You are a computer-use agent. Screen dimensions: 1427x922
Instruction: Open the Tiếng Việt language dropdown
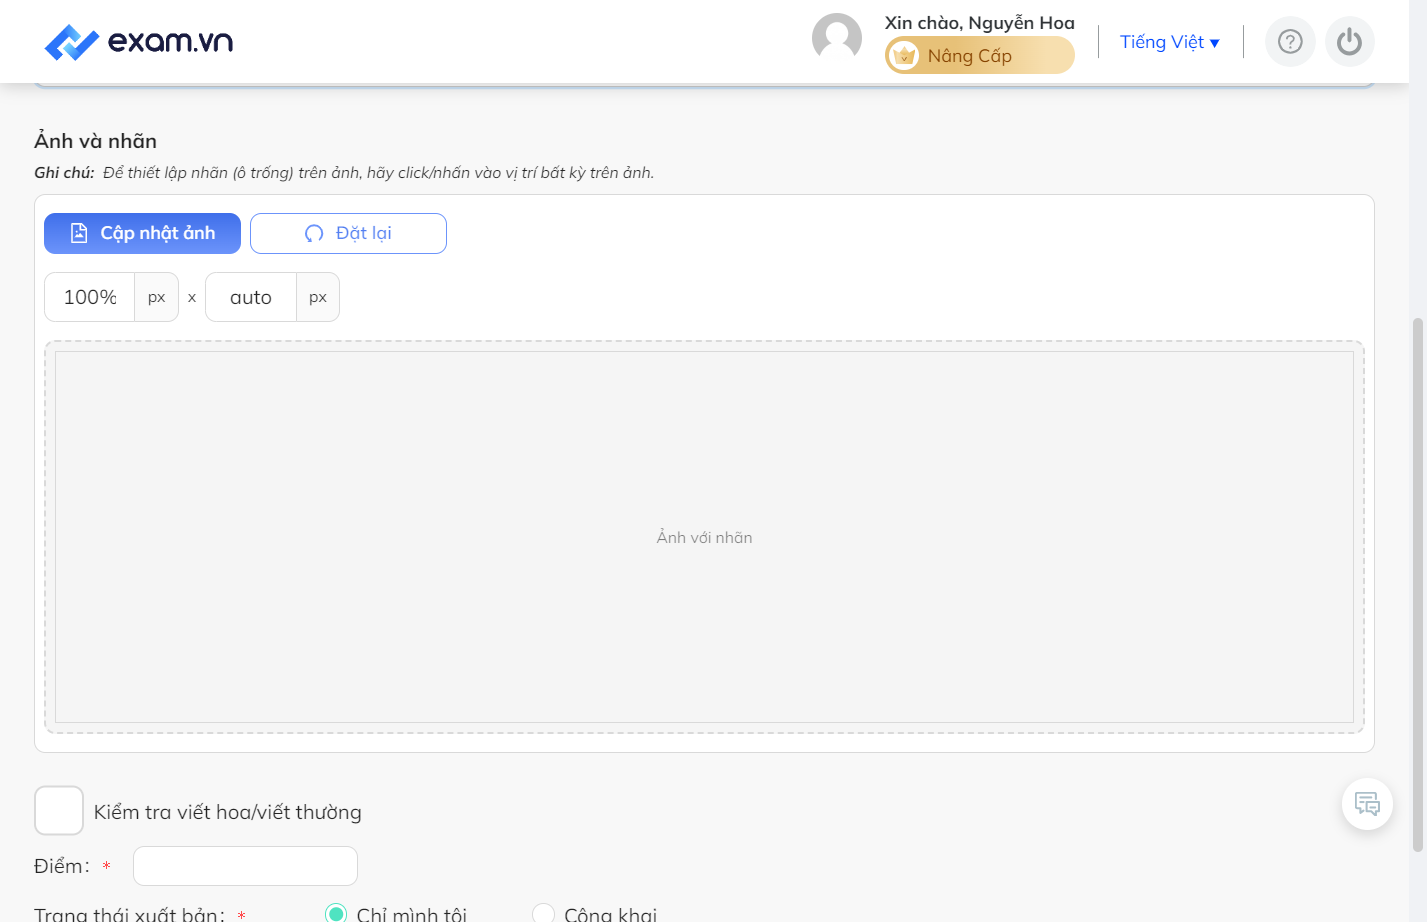[x=1170, y=42]
